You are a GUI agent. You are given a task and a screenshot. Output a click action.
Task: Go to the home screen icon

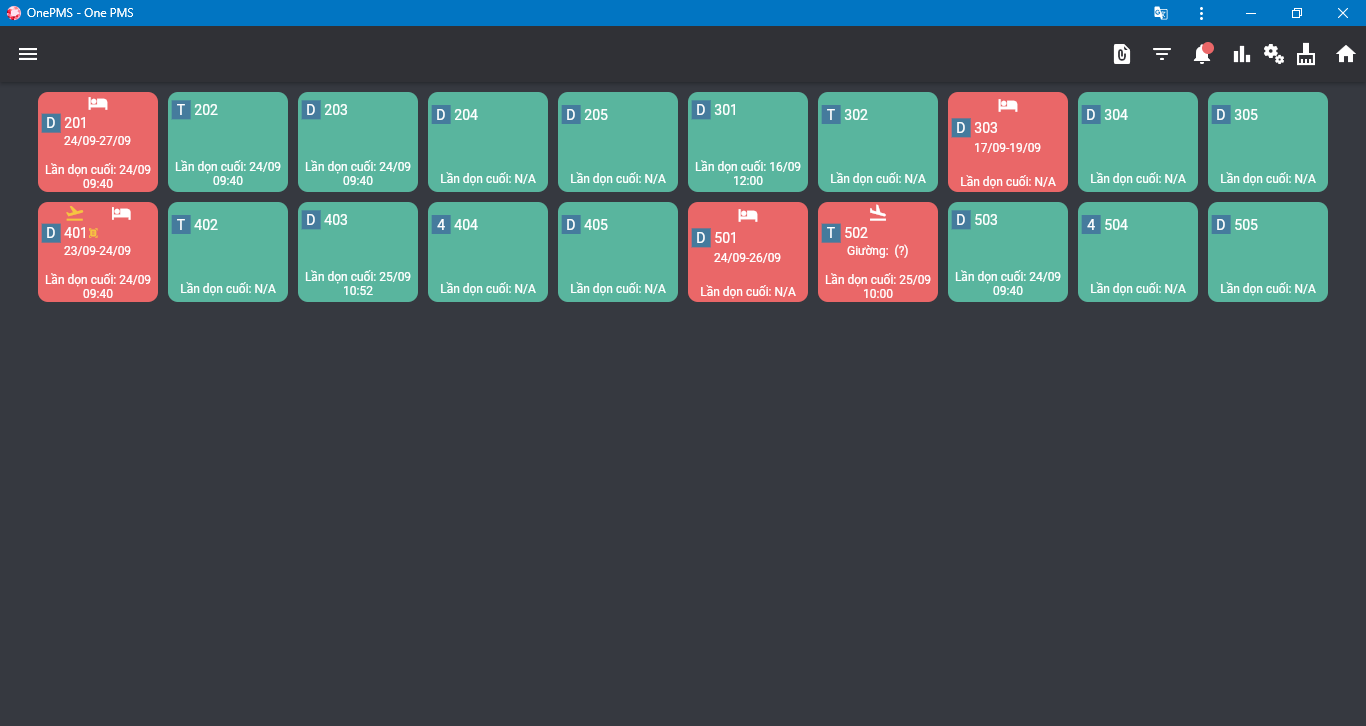[x=1346, y=54]
